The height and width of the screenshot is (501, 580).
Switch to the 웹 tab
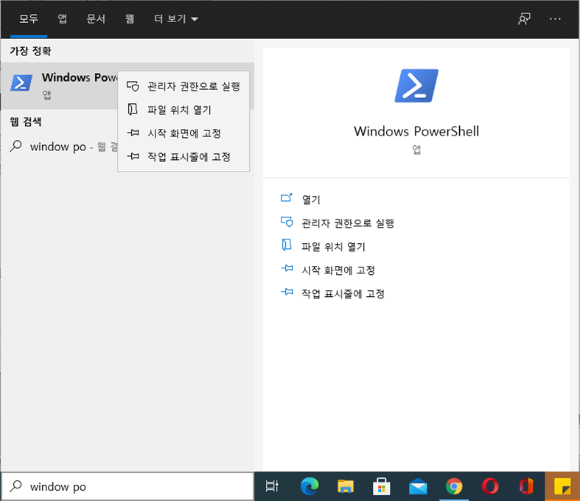coord(129,19)
